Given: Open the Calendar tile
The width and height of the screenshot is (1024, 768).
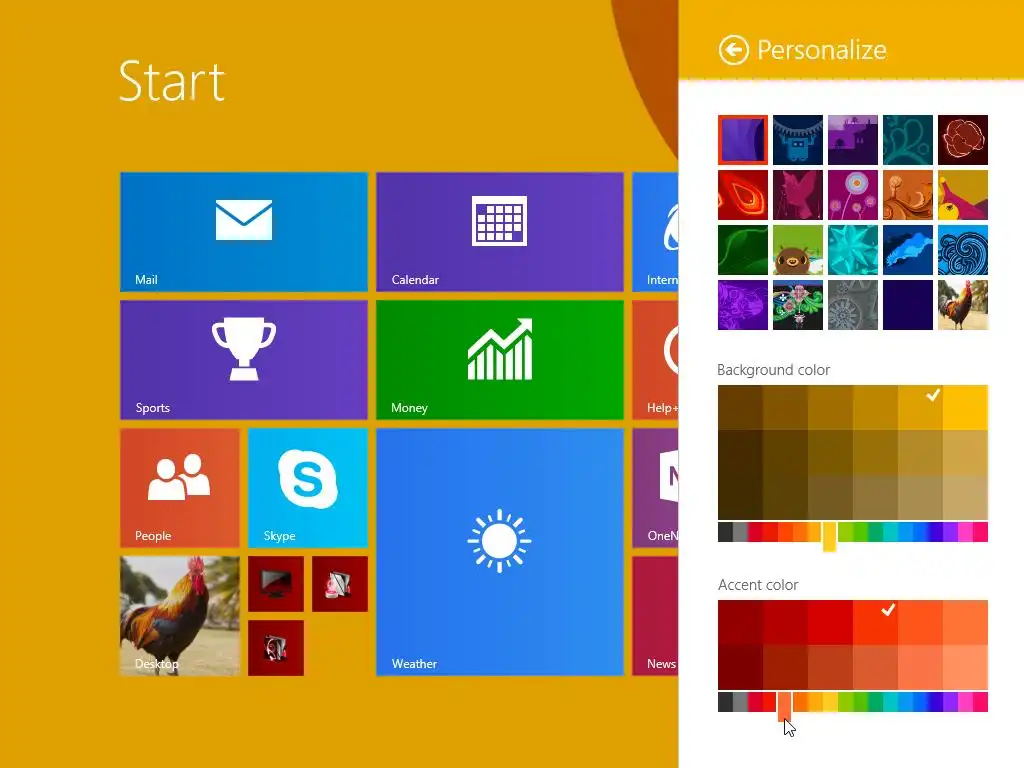Looking at the screenshot, I should (500, 232).
